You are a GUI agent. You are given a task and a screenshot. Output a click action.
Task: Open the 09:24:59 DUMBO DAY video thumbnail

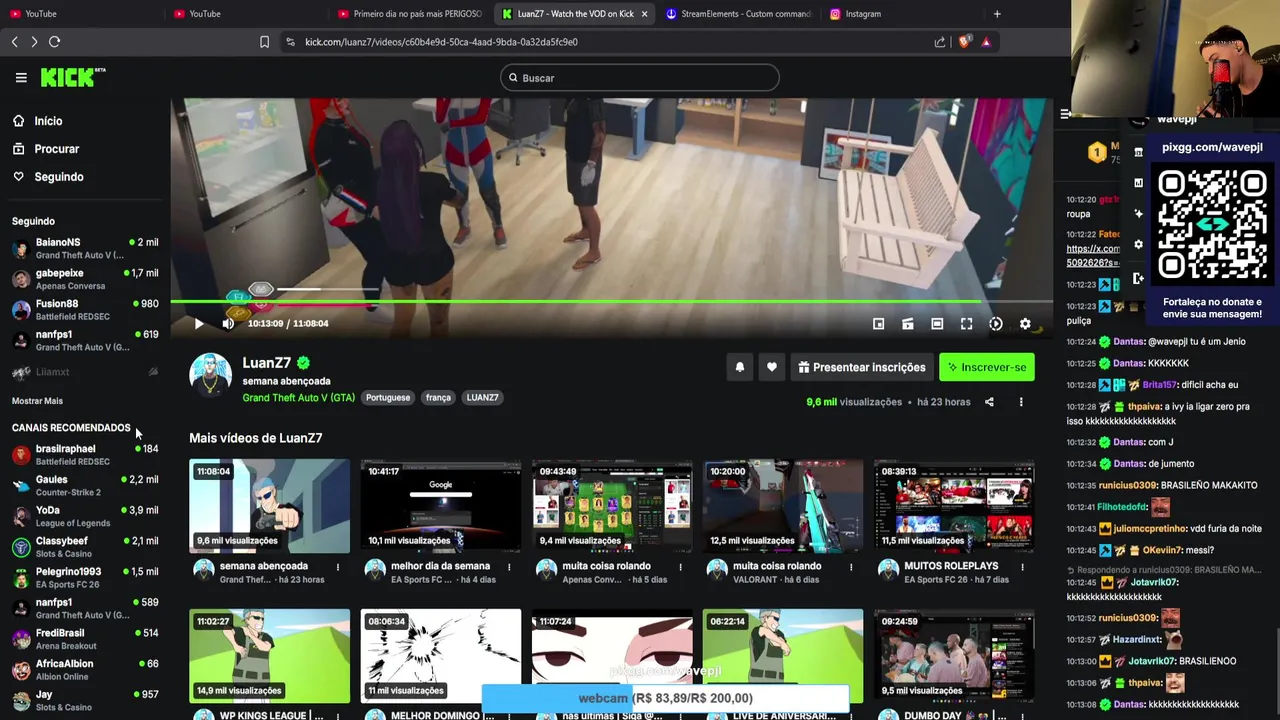pos(954,656)
